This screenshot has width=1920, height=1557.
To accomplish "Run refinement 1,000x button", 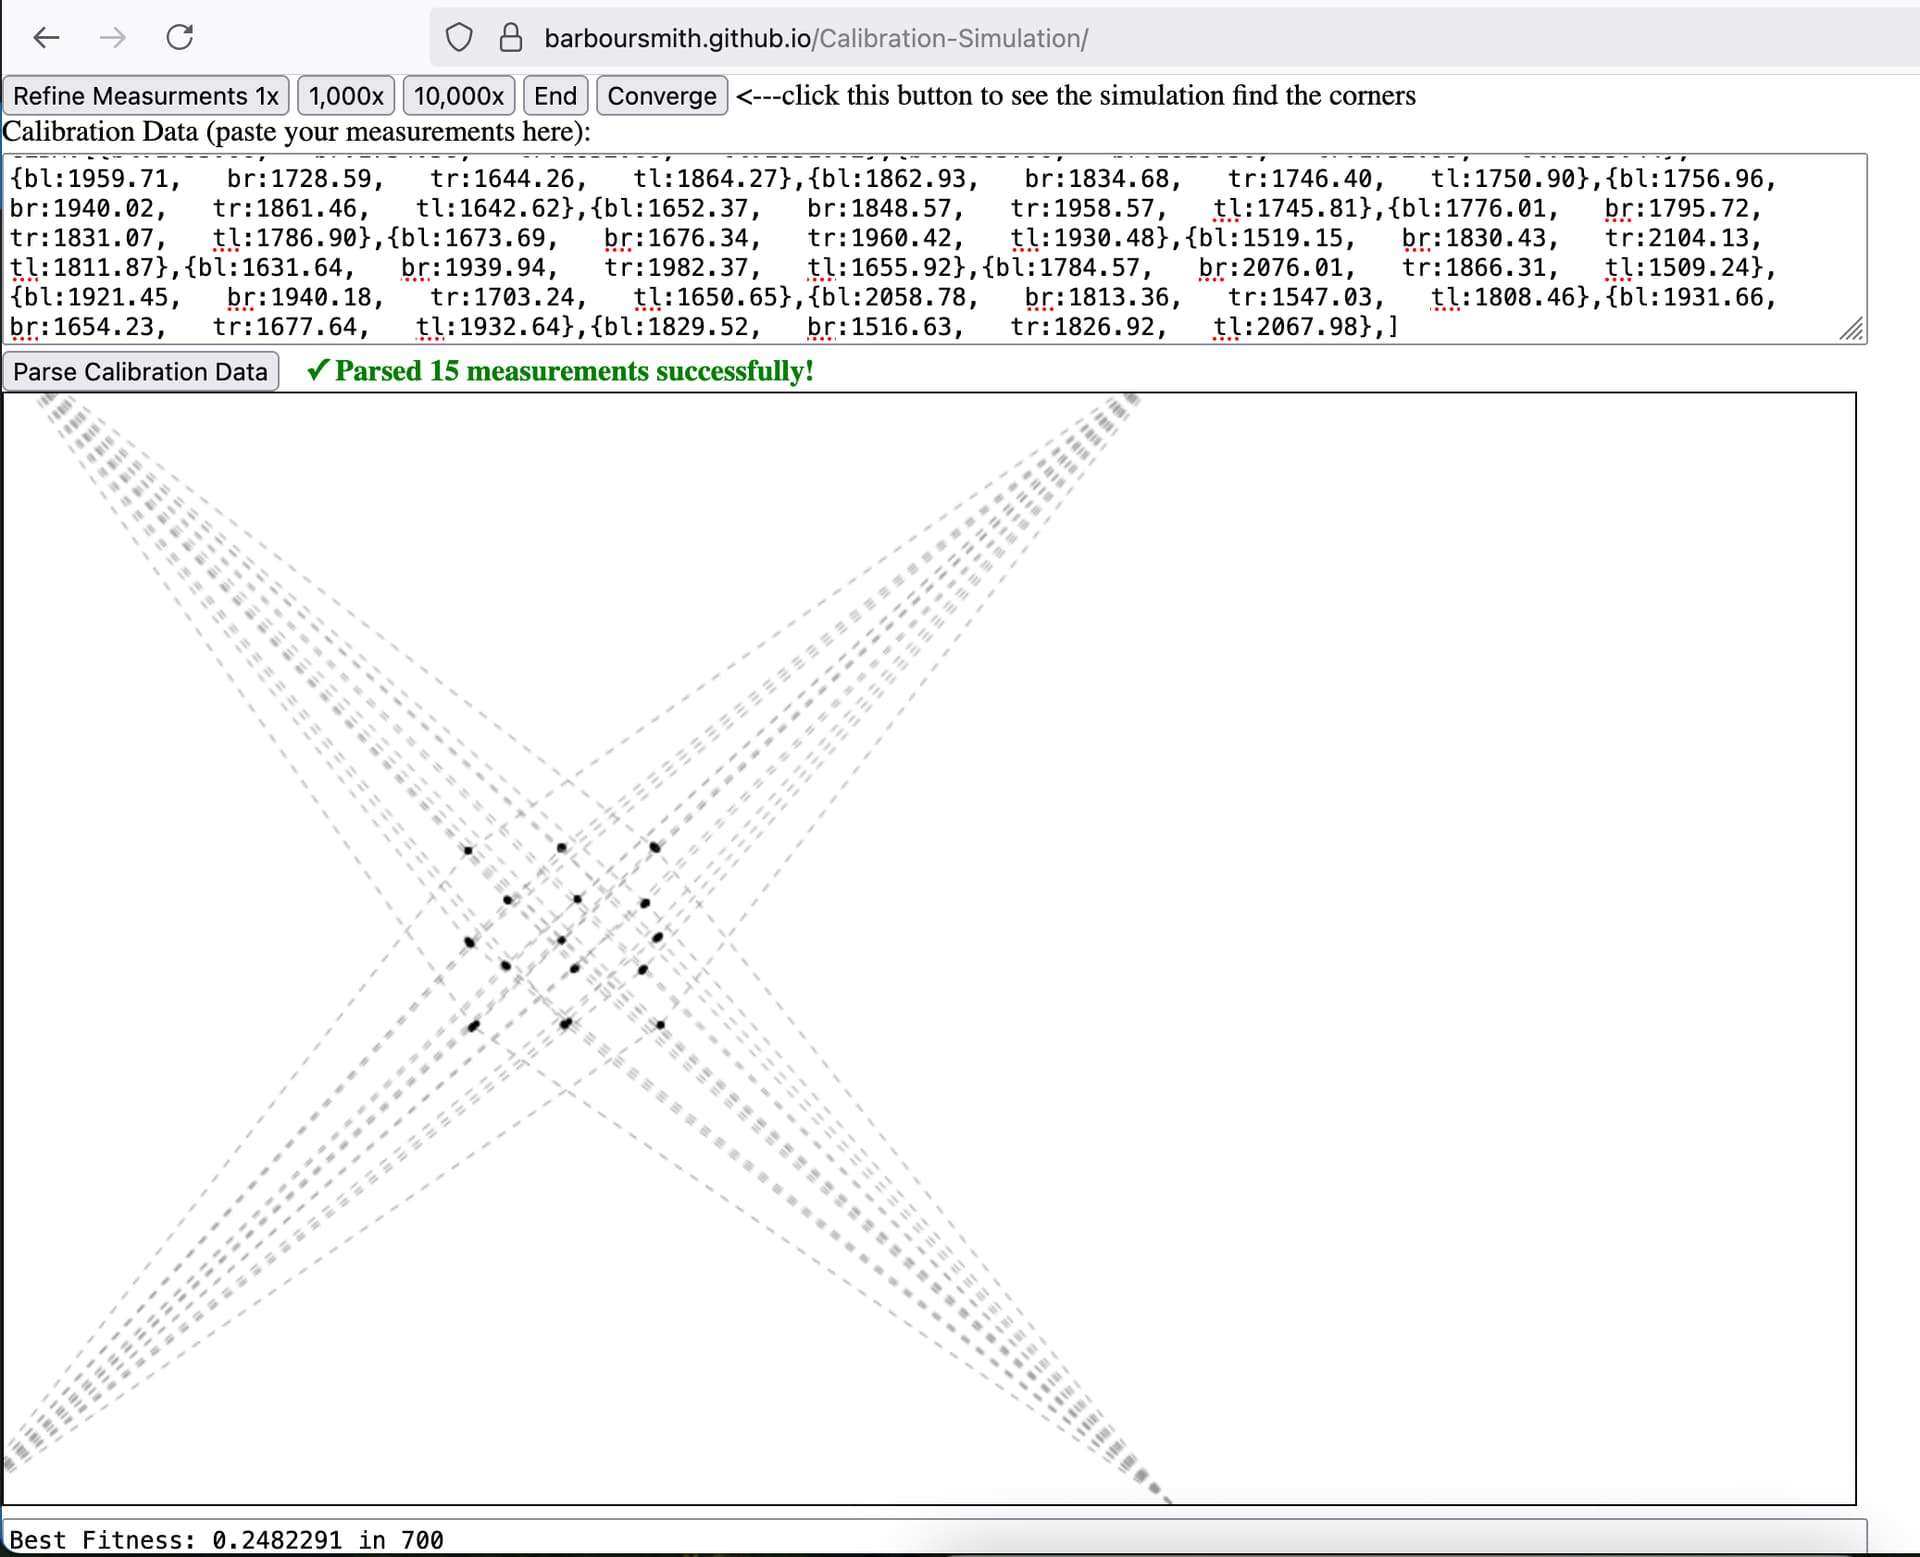I will pos(346,96).
